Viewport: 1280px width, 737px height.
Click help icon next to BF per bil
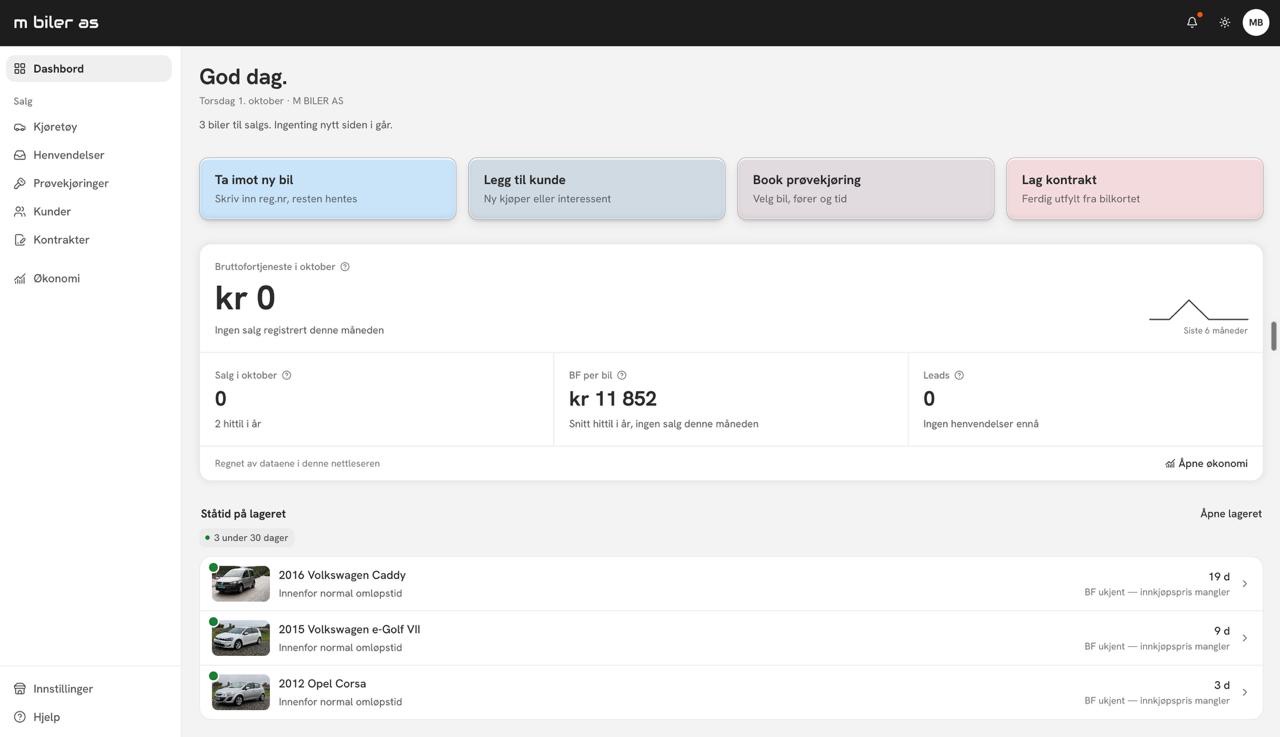(622, 375)
